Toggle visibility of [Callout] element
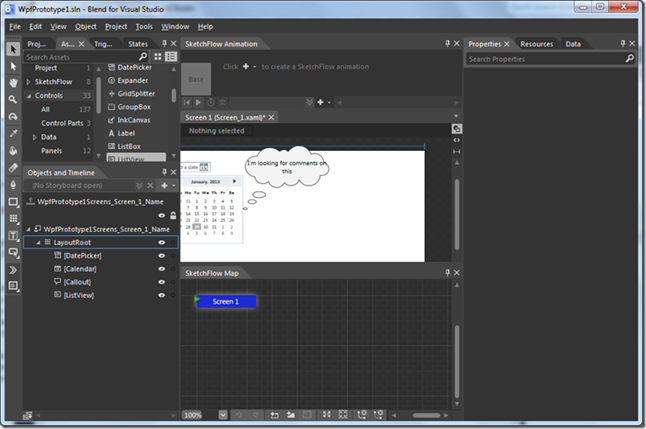 pyautogui.click(x=162, y=282)
